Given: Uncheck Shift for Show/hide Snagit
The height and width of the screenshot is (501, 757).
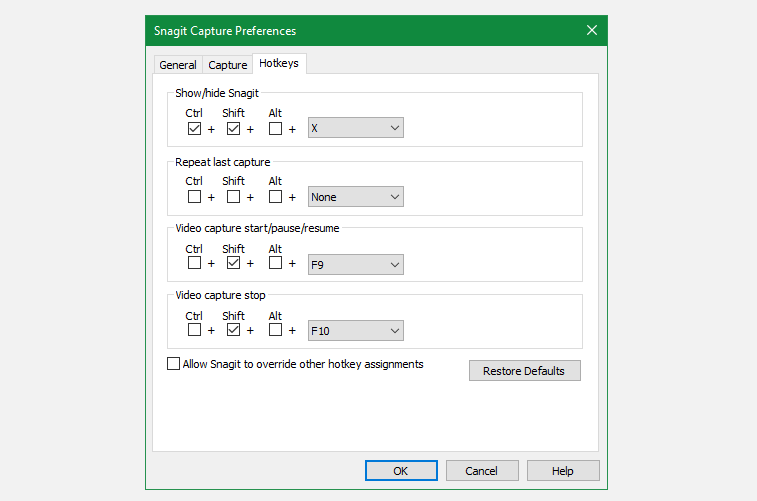Looking at the screenshot, I should click(x=233, y=129).
